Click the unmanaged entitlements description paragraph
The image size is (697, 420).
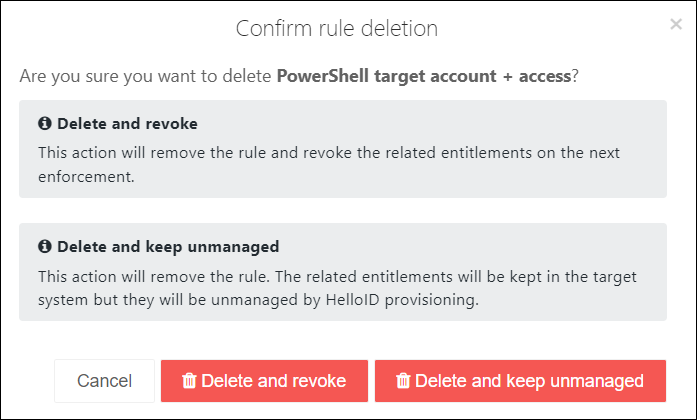click(x=337, y=288)
